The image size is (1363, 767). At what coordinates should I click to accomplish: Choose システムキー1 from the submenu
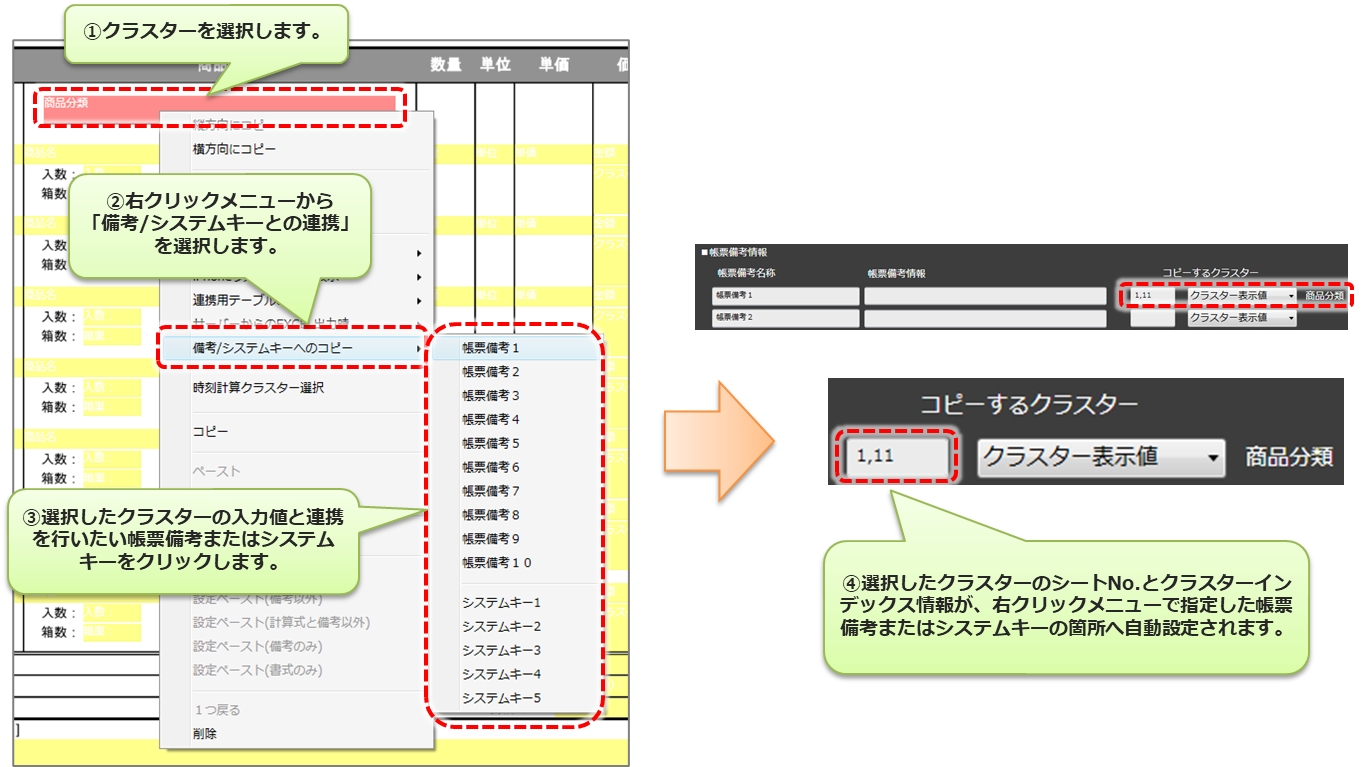(x=501, y=603)
